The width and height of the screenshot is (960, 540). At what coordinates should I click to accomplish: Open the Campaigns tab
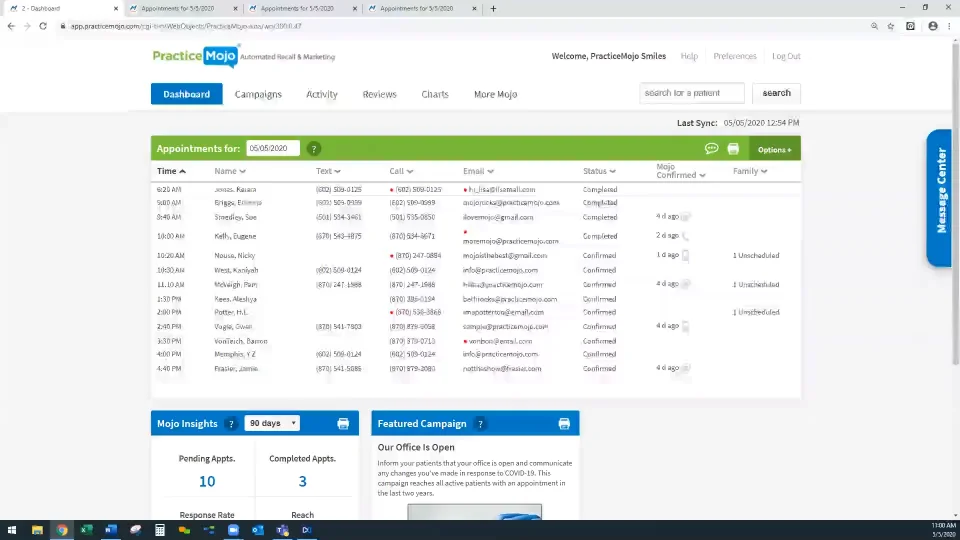click(258, 94)
